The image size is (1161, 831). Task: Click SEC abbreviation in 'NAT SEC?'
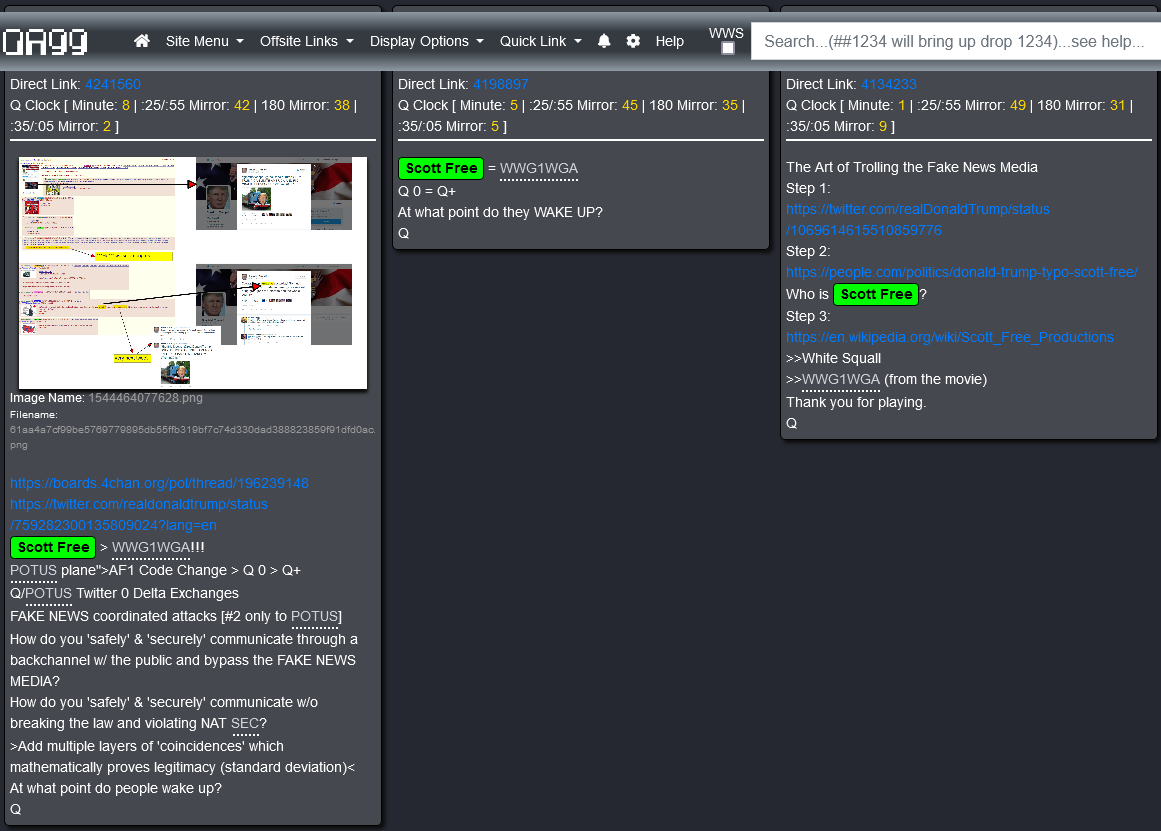(x=244, y=724)
